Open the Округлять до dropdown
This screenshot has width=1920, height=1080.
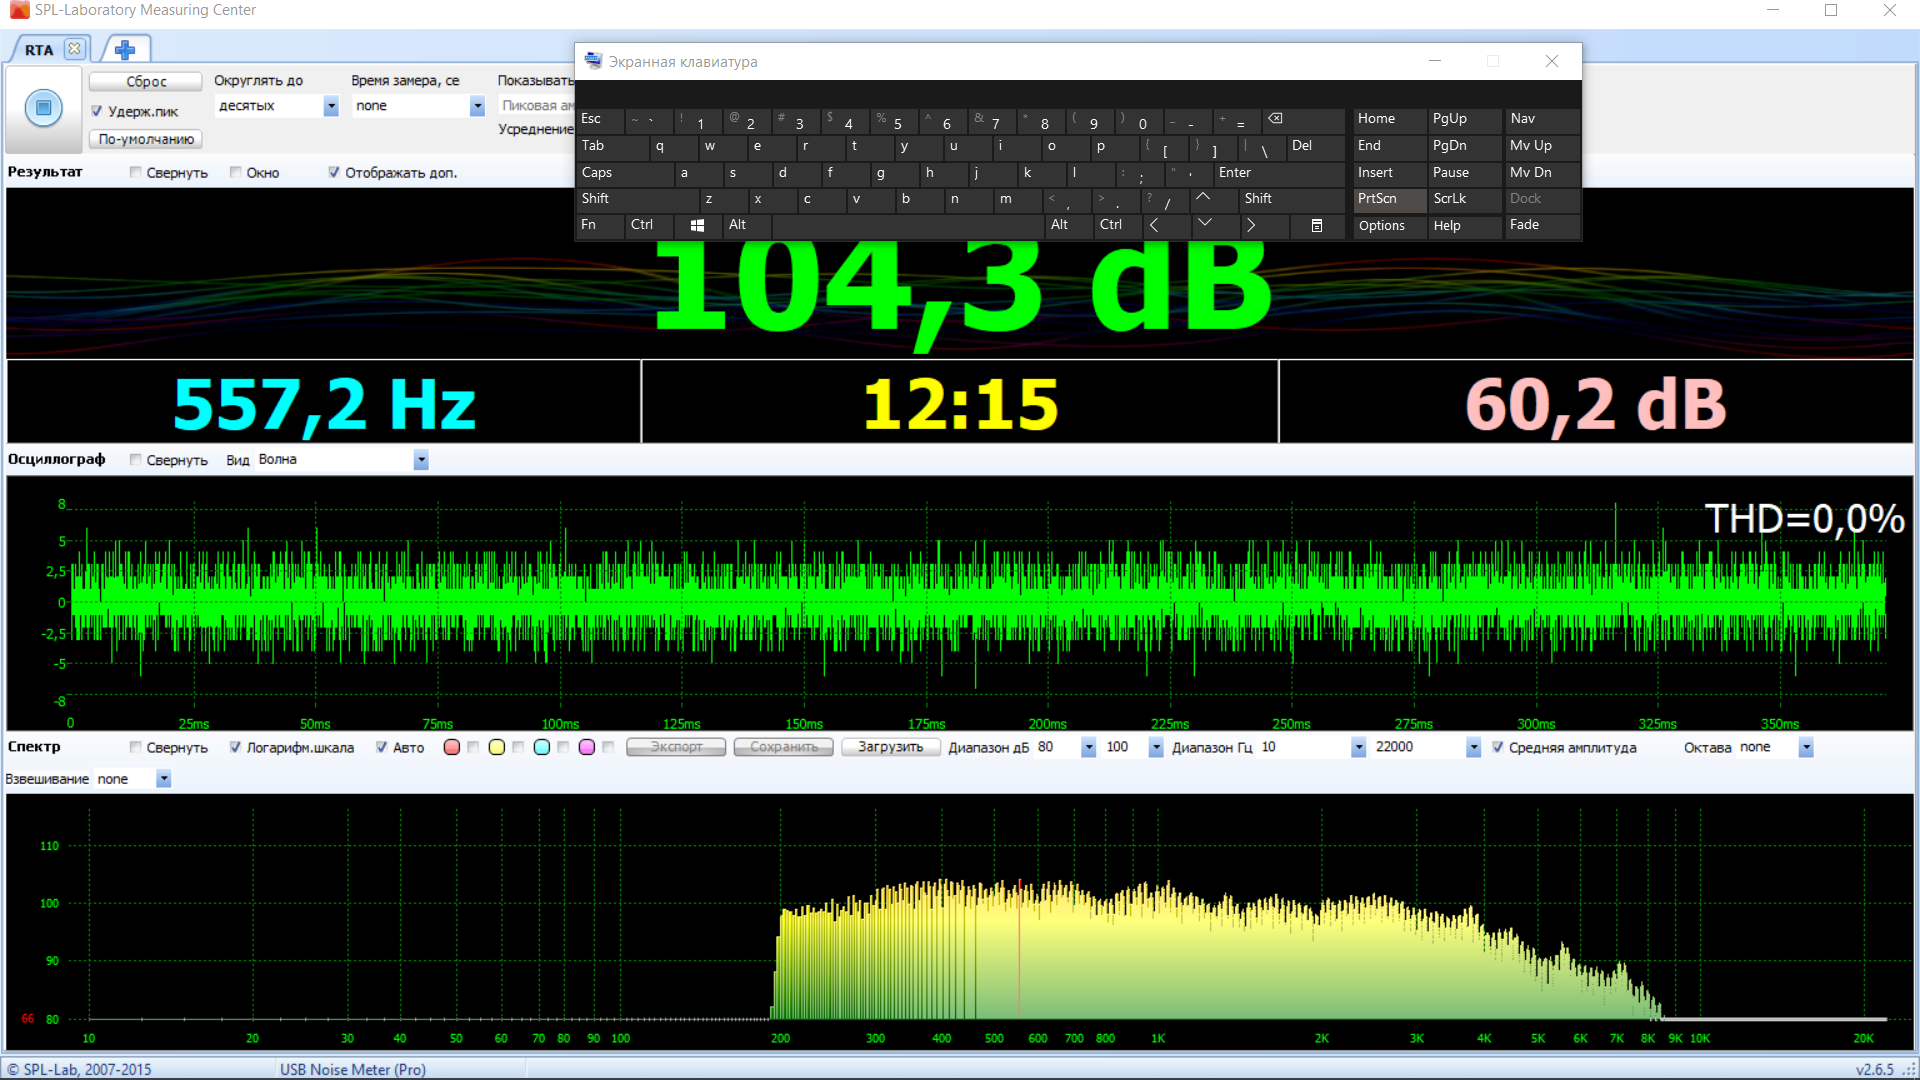[x=331, y=106]
